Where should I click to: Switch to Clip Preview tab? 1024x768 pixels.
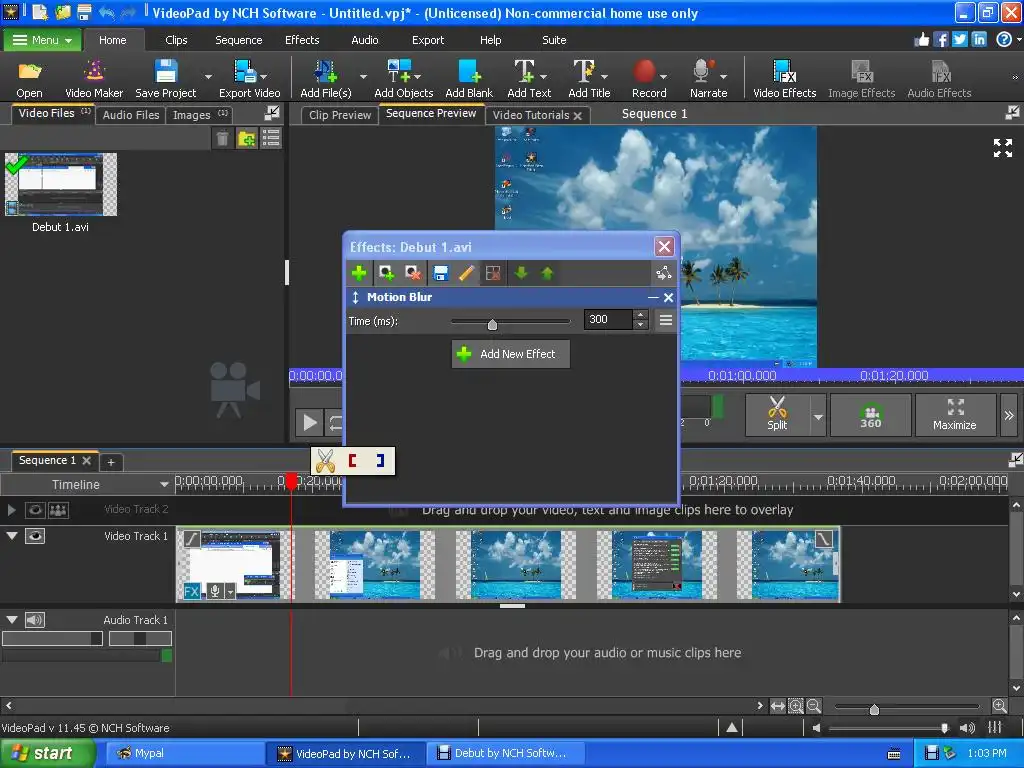(x=340, y=115)
